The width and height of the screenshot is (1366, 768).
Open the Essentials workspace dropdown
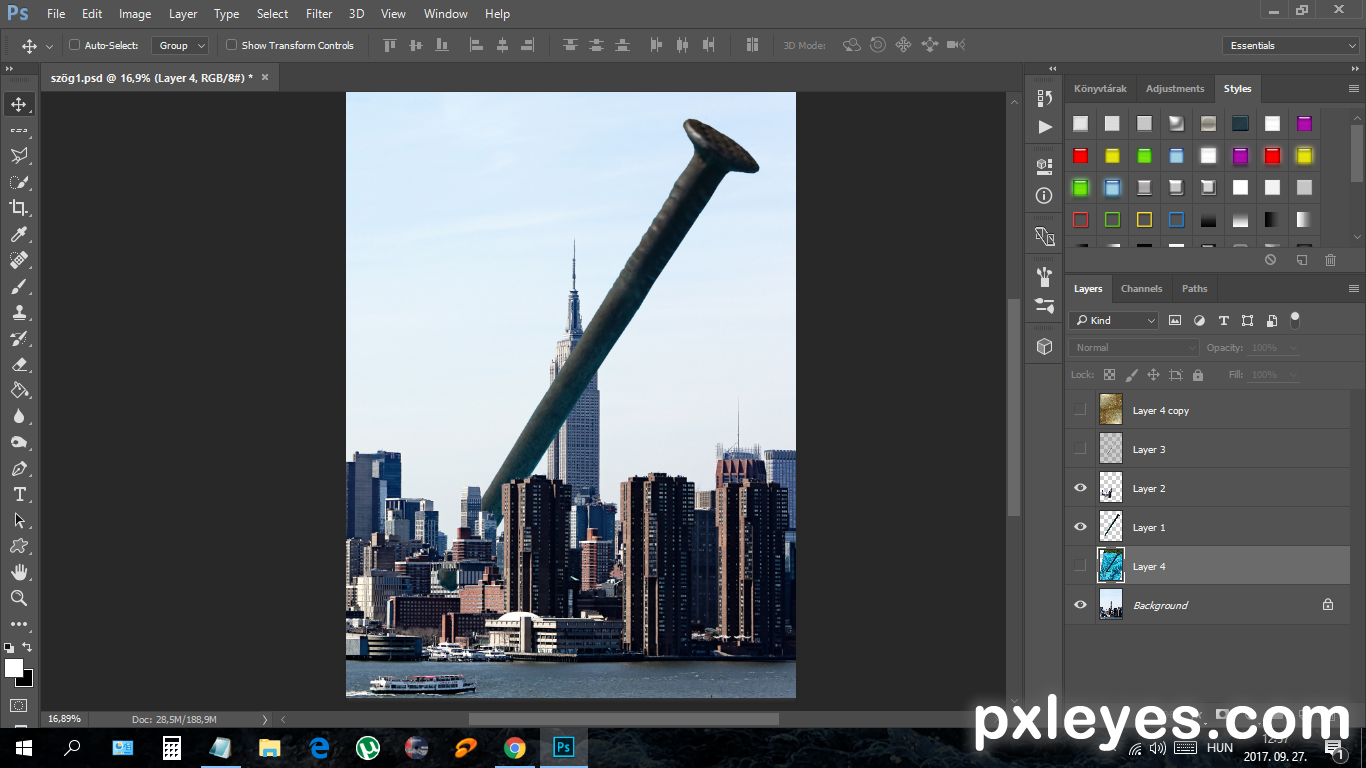point(1291,45)
